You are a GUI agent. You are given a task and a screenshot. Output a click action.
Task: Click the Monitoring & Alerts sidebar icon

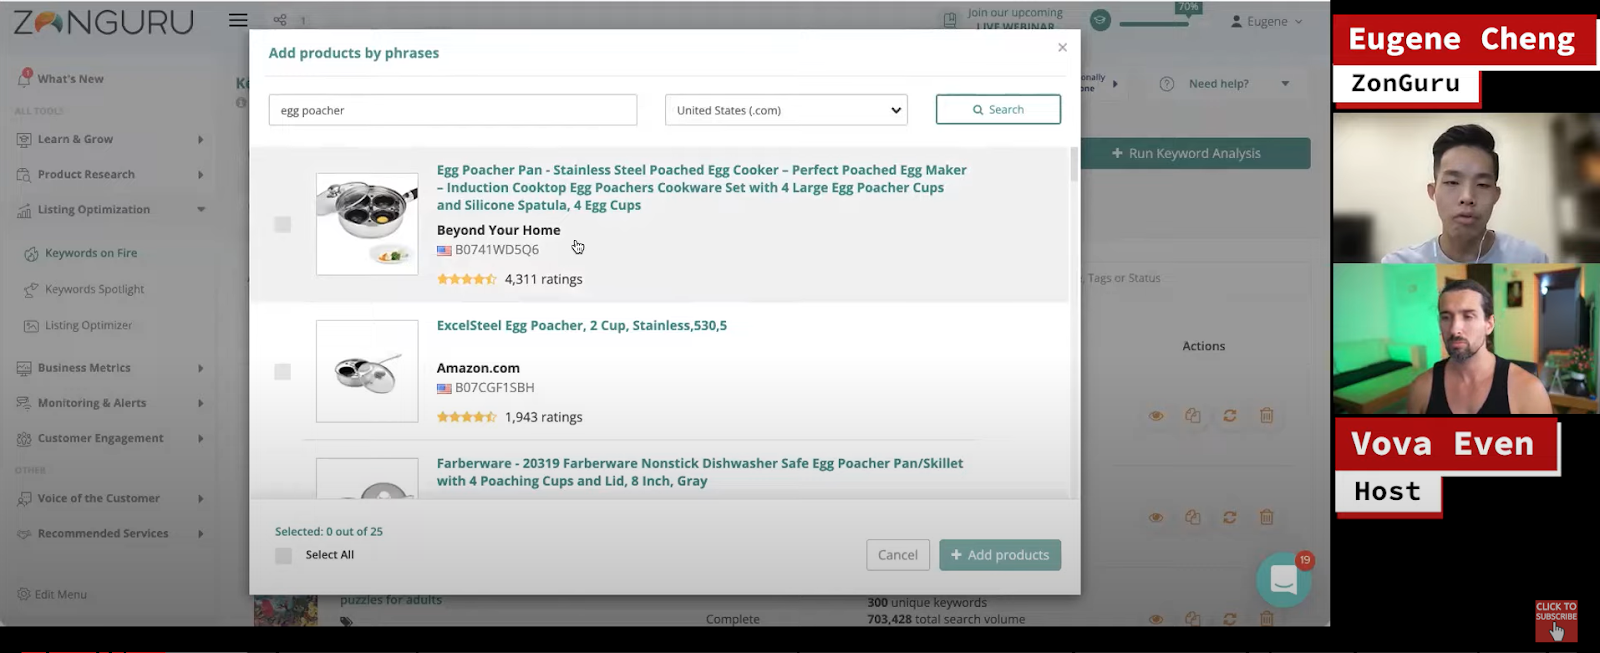coord(24,403)
